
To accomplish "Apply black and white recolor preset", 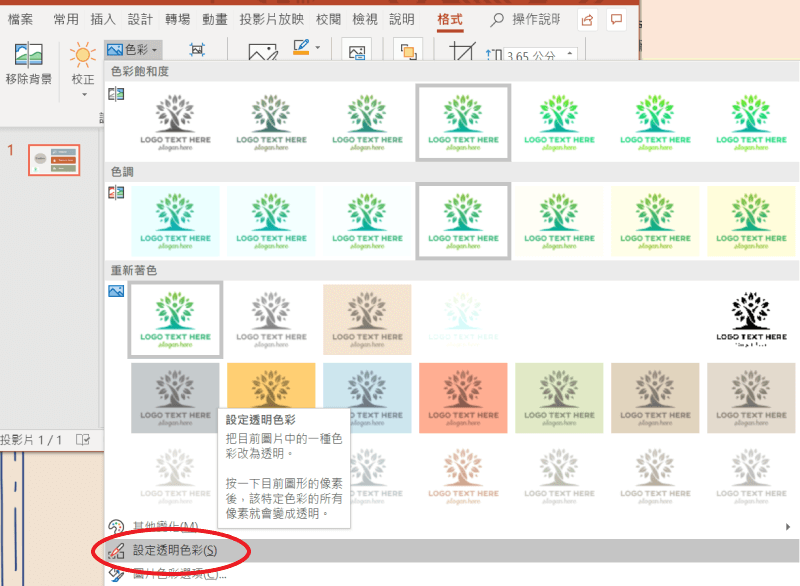I will pyautogui.click(x=751, y=319).
